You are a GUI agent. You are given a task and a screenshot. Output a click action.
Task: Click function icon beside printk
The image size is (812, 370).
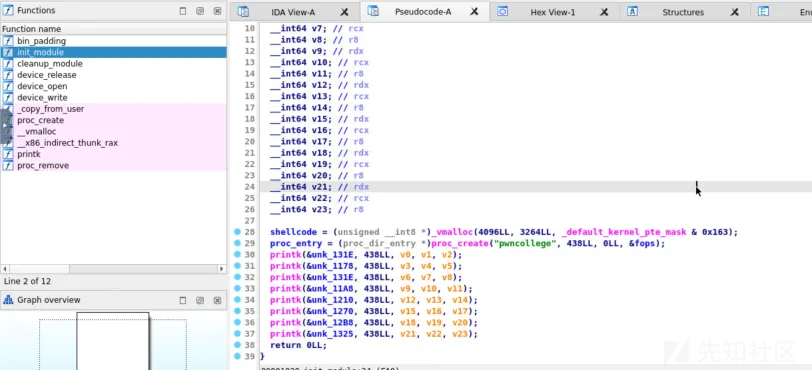click(x=8, y=154)
